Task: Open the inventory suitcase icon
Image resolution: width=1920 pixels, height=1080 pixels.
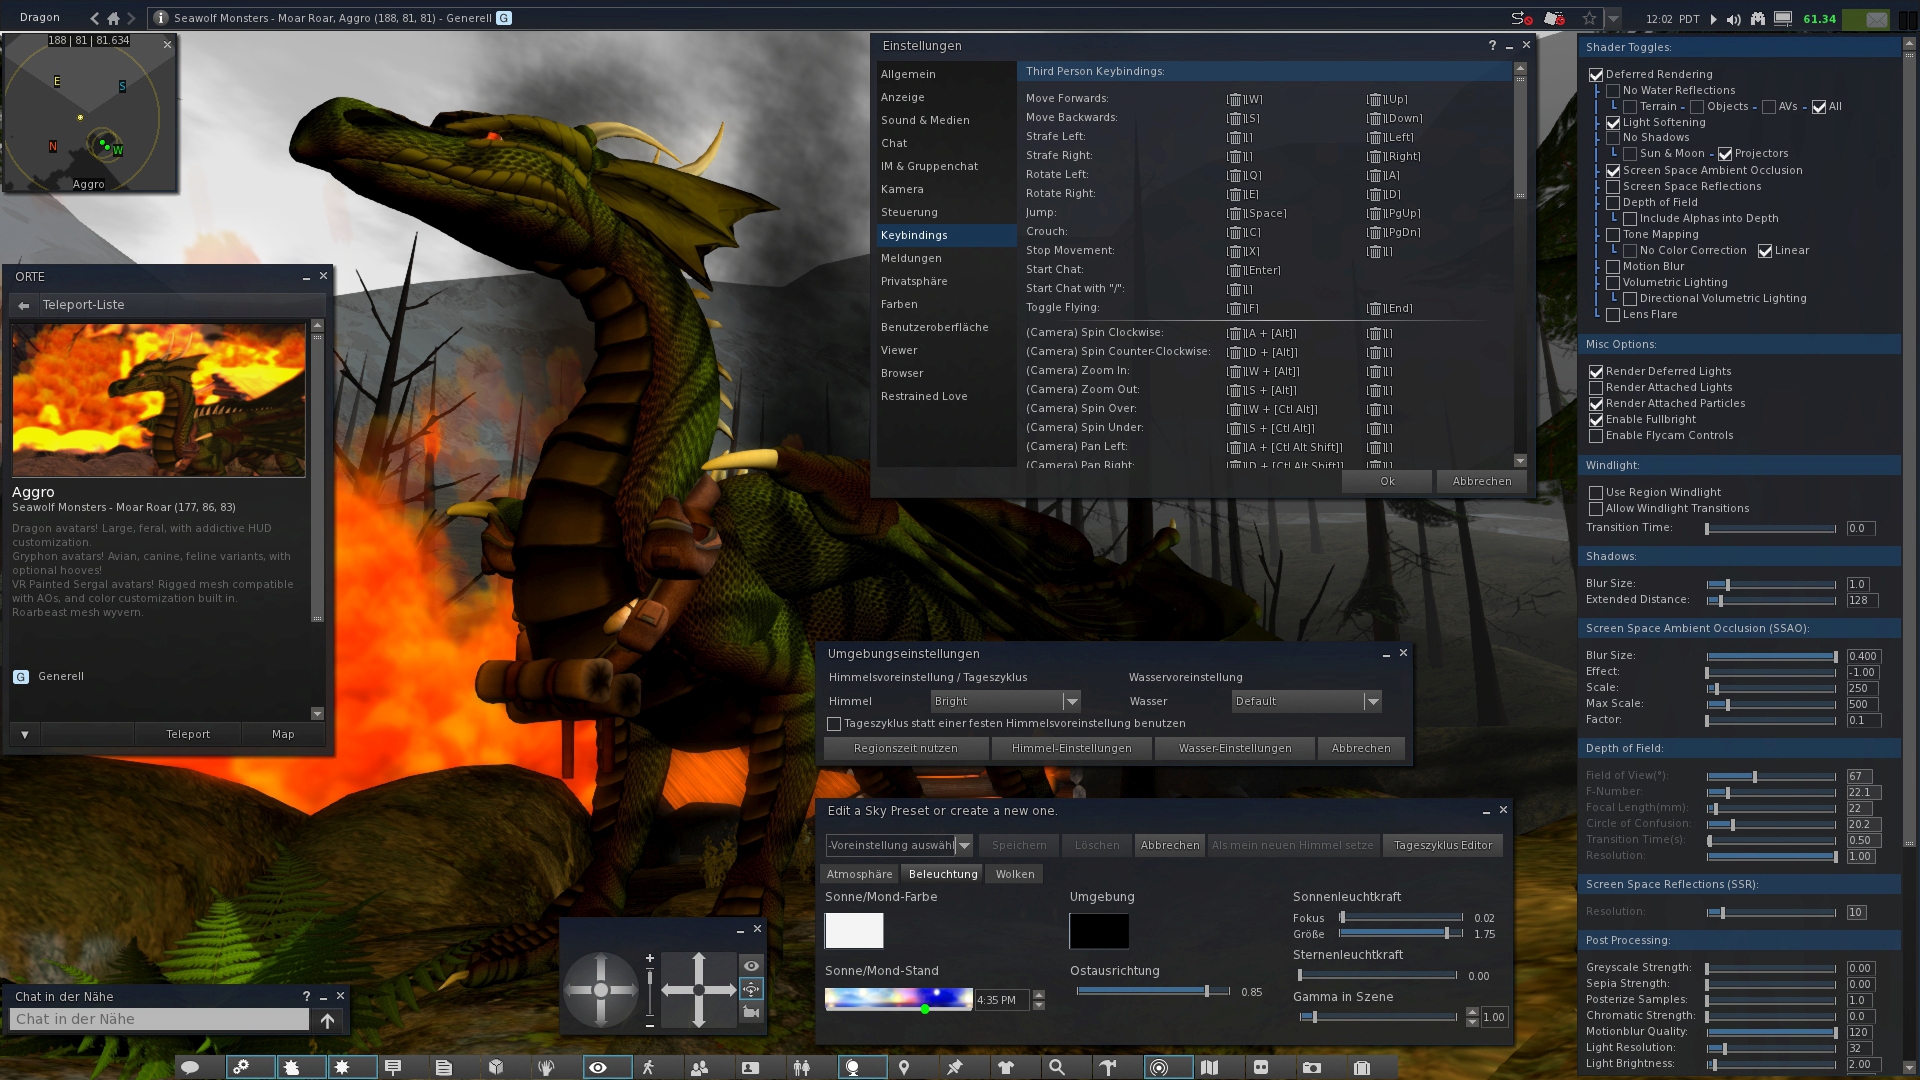Action: click(x=1363, y=1067)
